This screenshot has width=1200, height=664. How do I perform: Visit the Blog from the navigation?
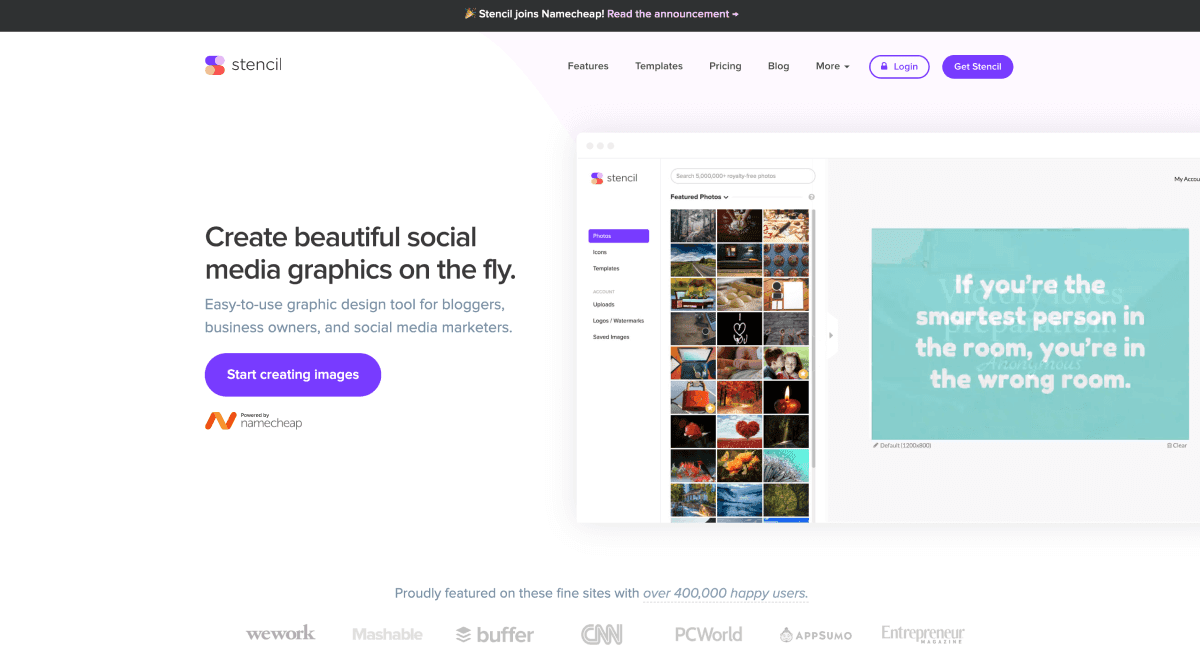778,66
